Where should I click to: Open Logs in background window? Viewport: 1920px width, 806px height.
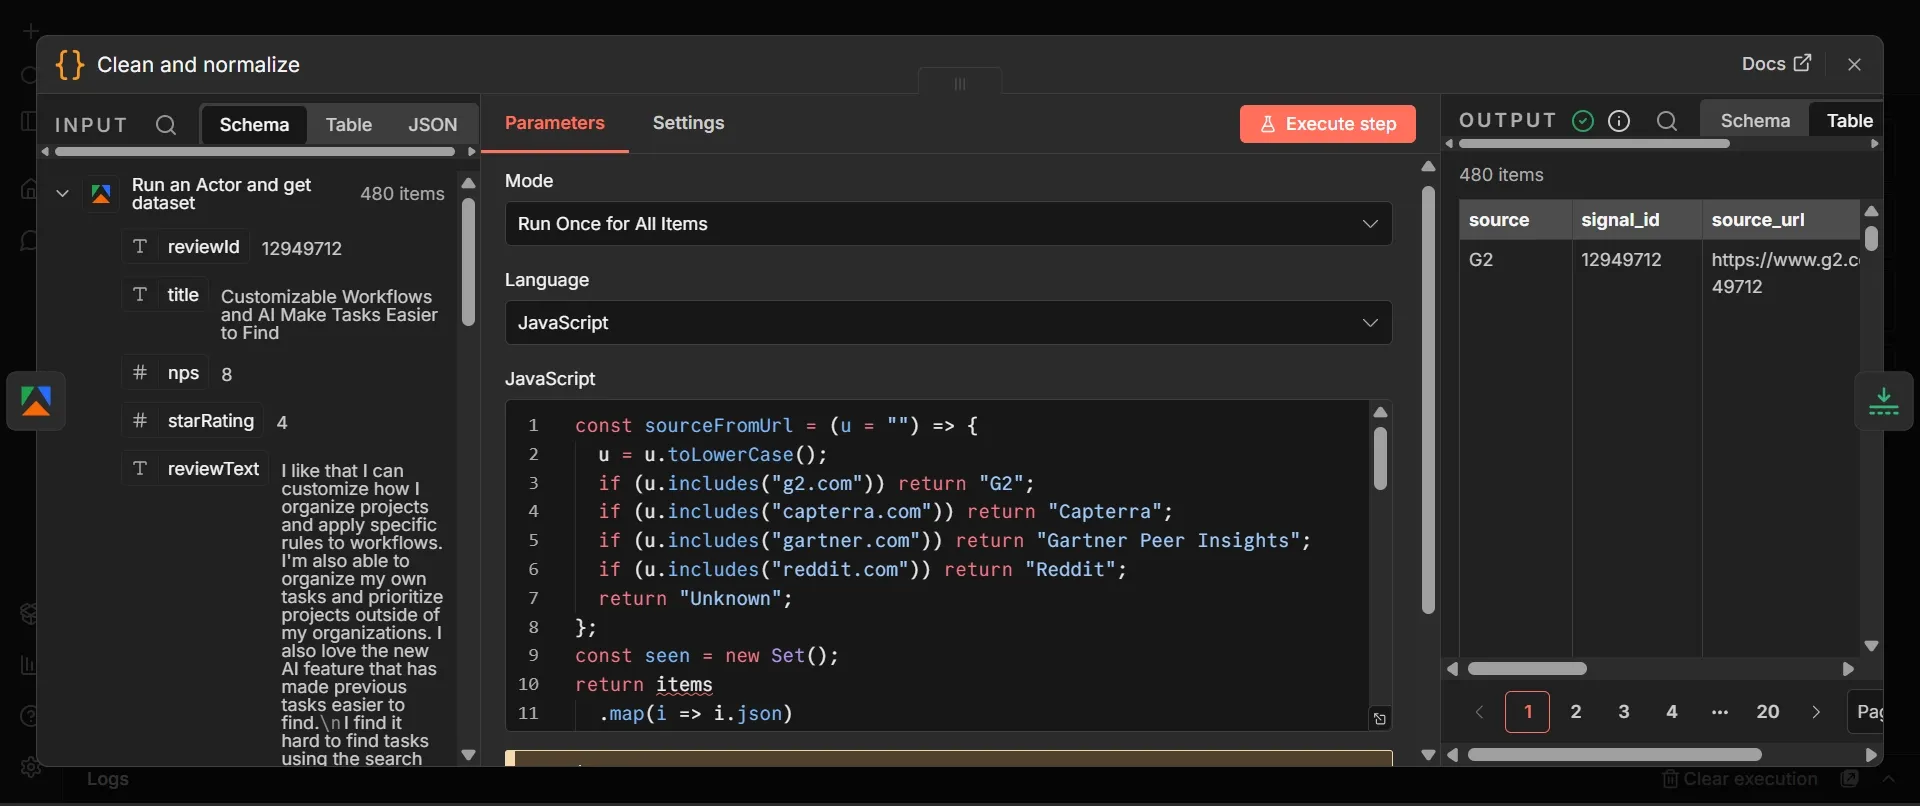click(x=108, y=779)
